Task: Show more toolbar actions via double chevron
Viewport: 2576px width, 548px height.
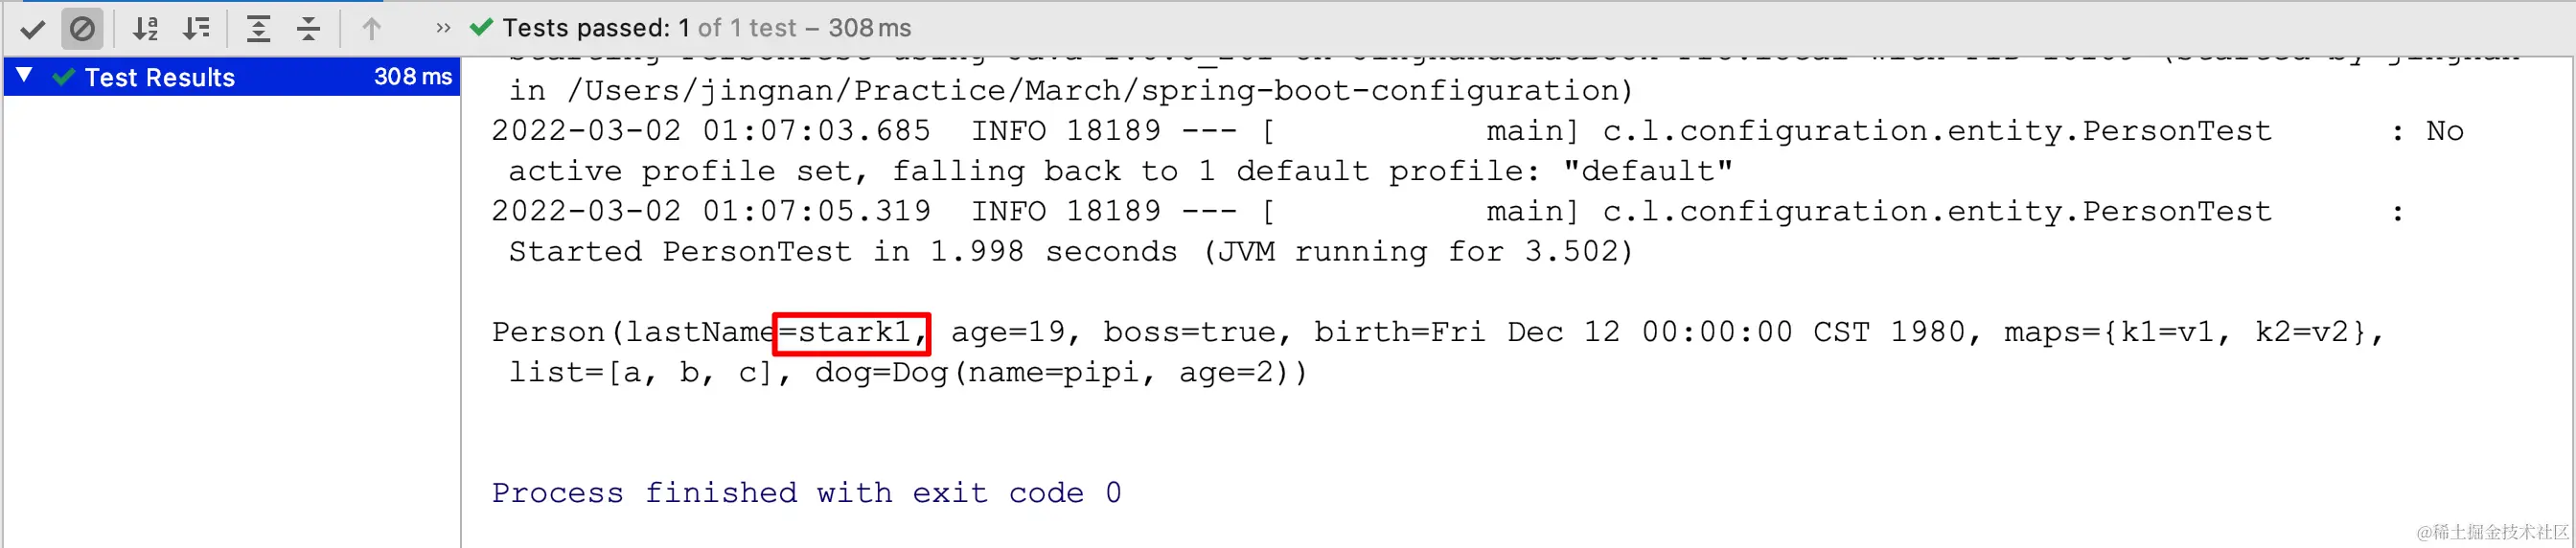Action: (x=443, y=28)
